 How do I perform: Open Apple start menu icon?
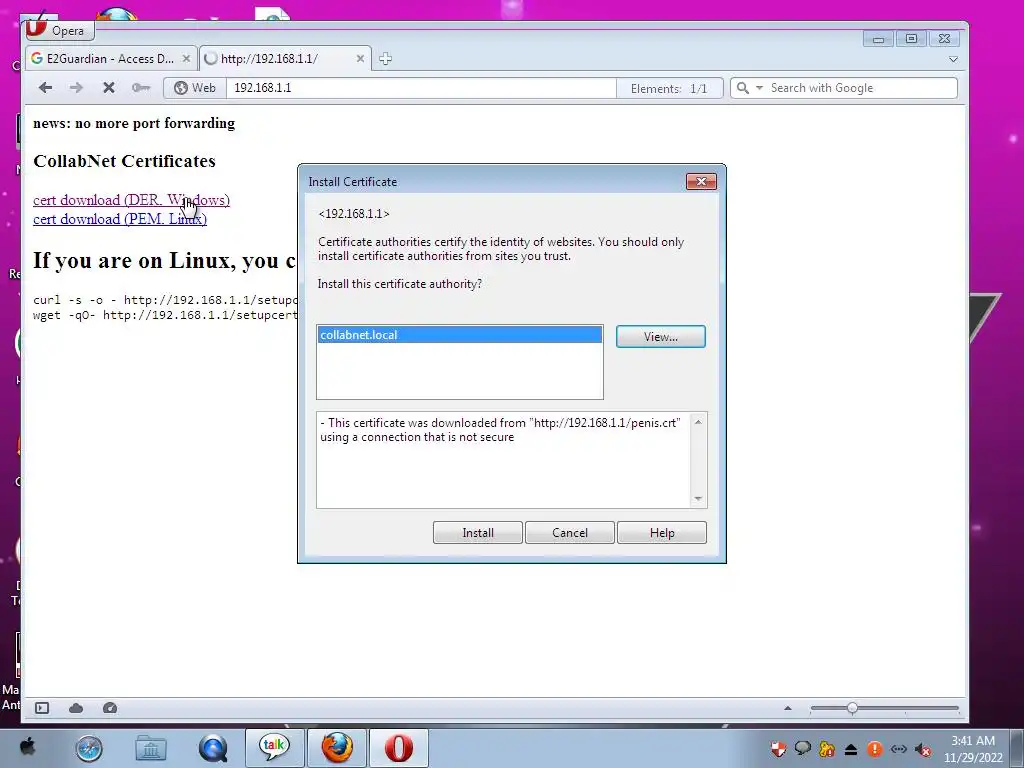click(27, 746)
